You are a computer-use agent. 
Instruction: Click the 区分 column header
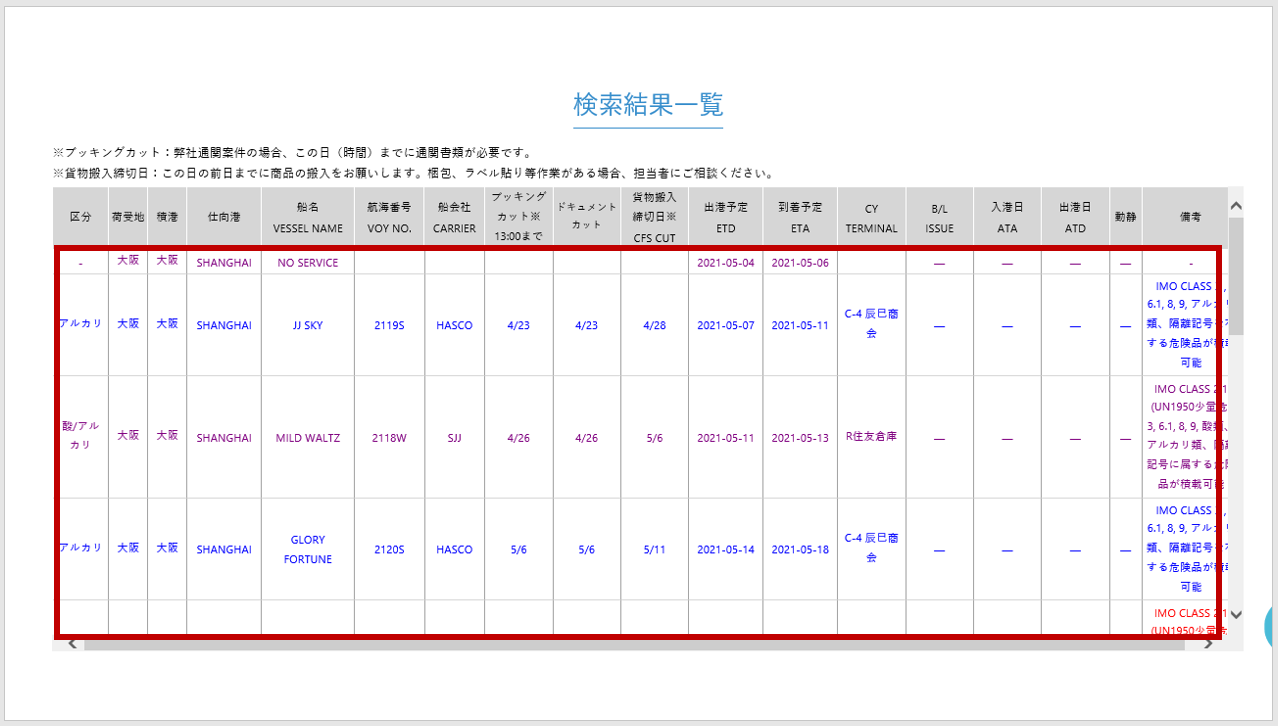point(81,216)
